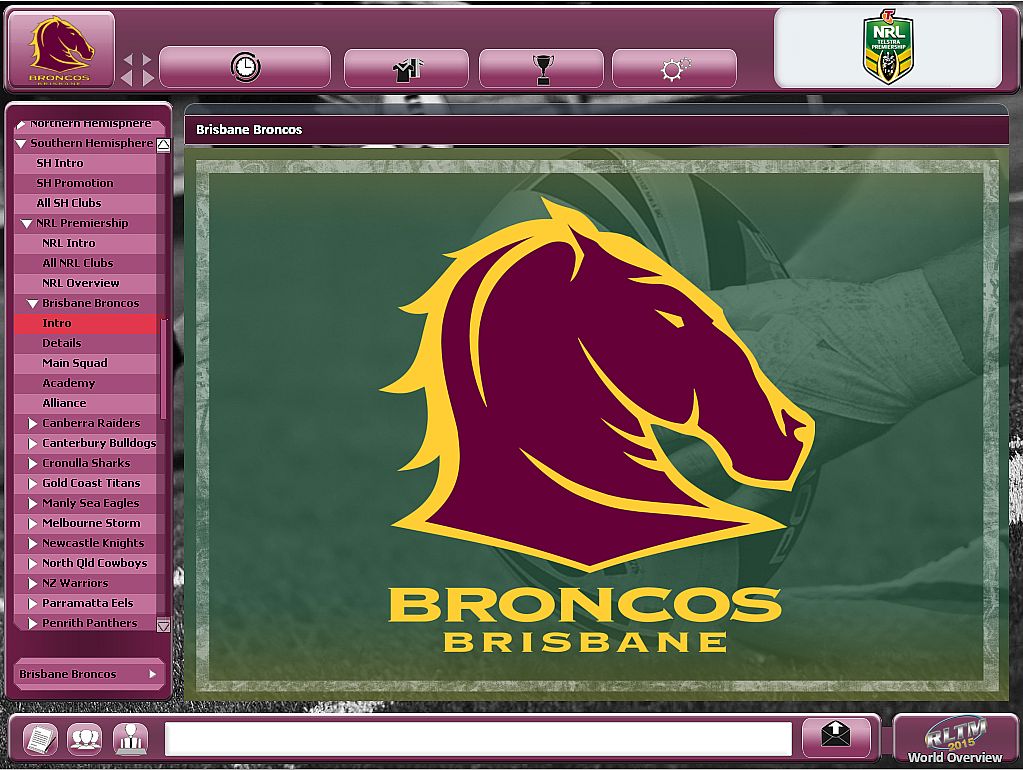Expand the Manly Sea Eagles node
The width and height of the screenshot is (1023, 770).
(33, 504)
